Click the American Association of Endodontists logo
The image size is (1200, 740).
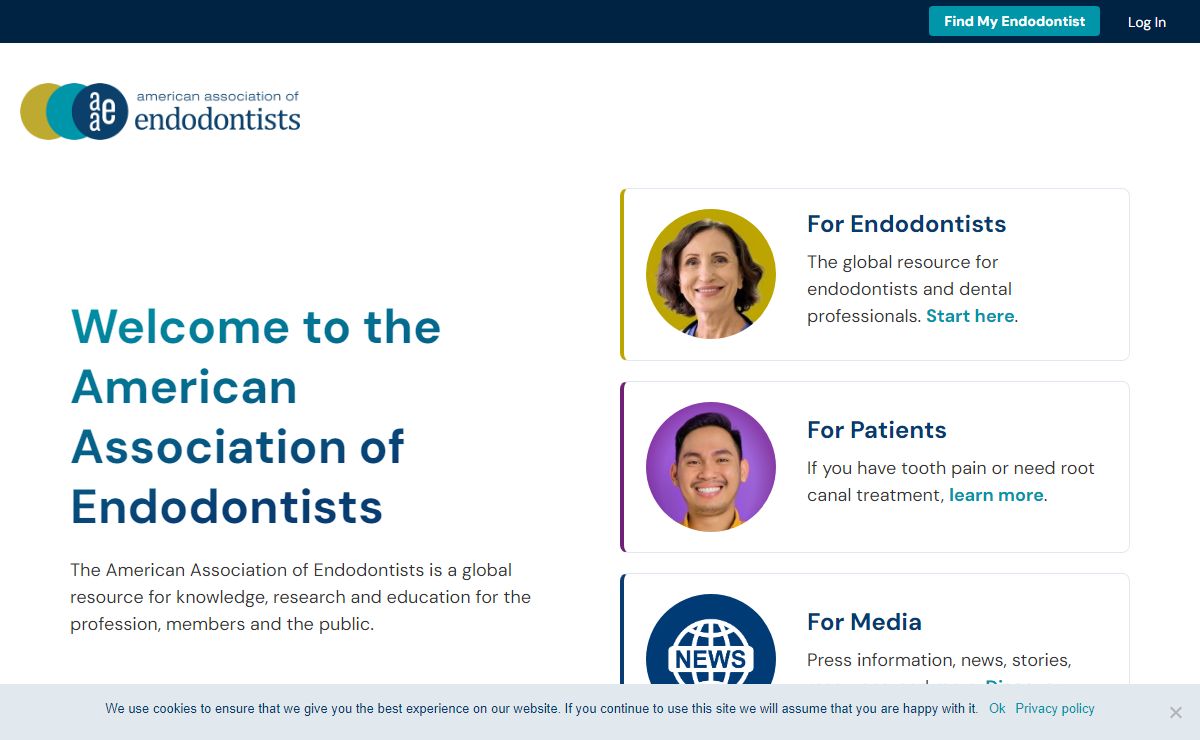160,111
